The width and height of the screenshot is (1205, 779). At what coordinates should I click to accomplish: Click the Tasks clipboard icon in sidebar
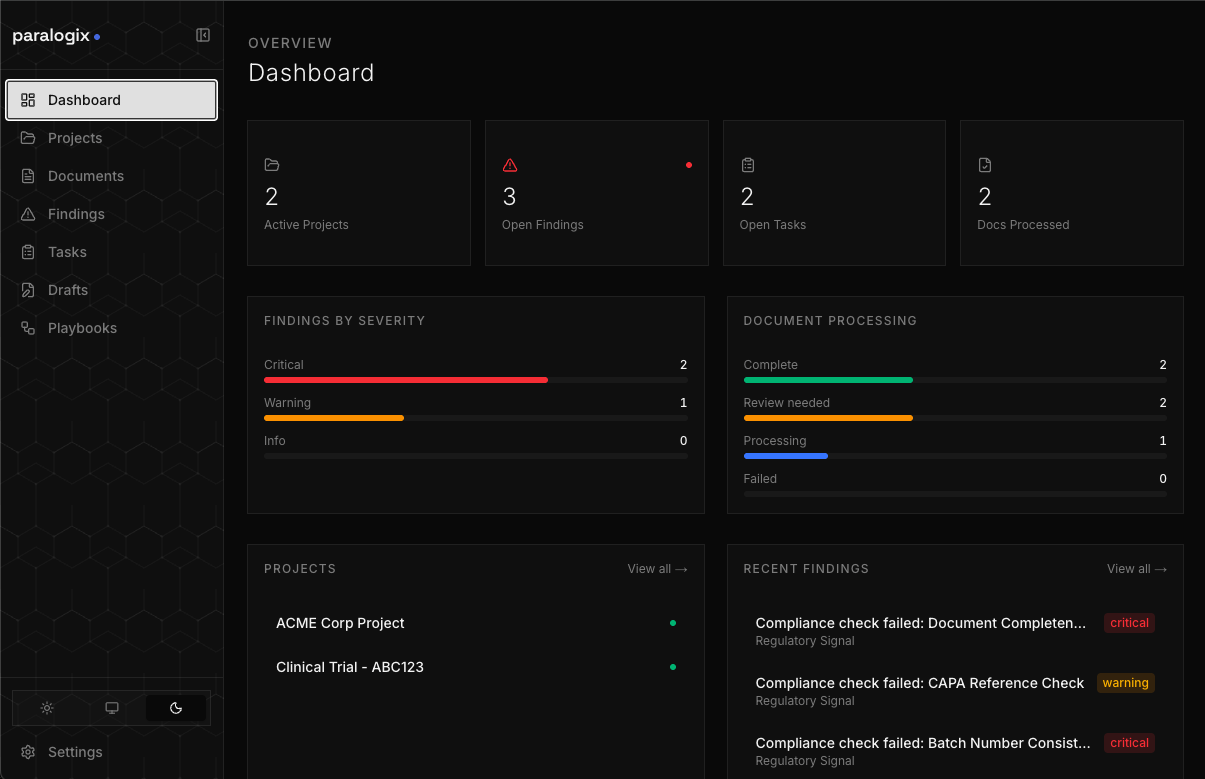28,252
